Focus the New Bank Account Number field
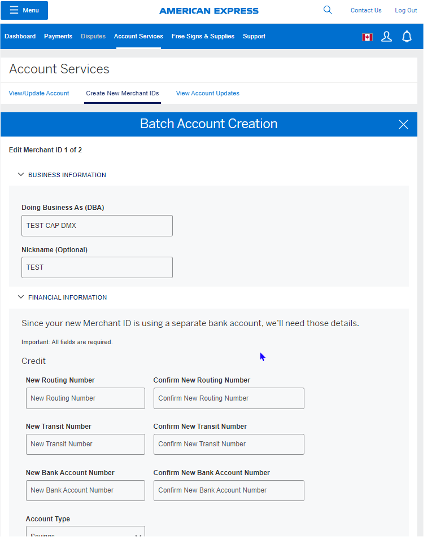Screen dimensions: 424x537 pos(85,490)
